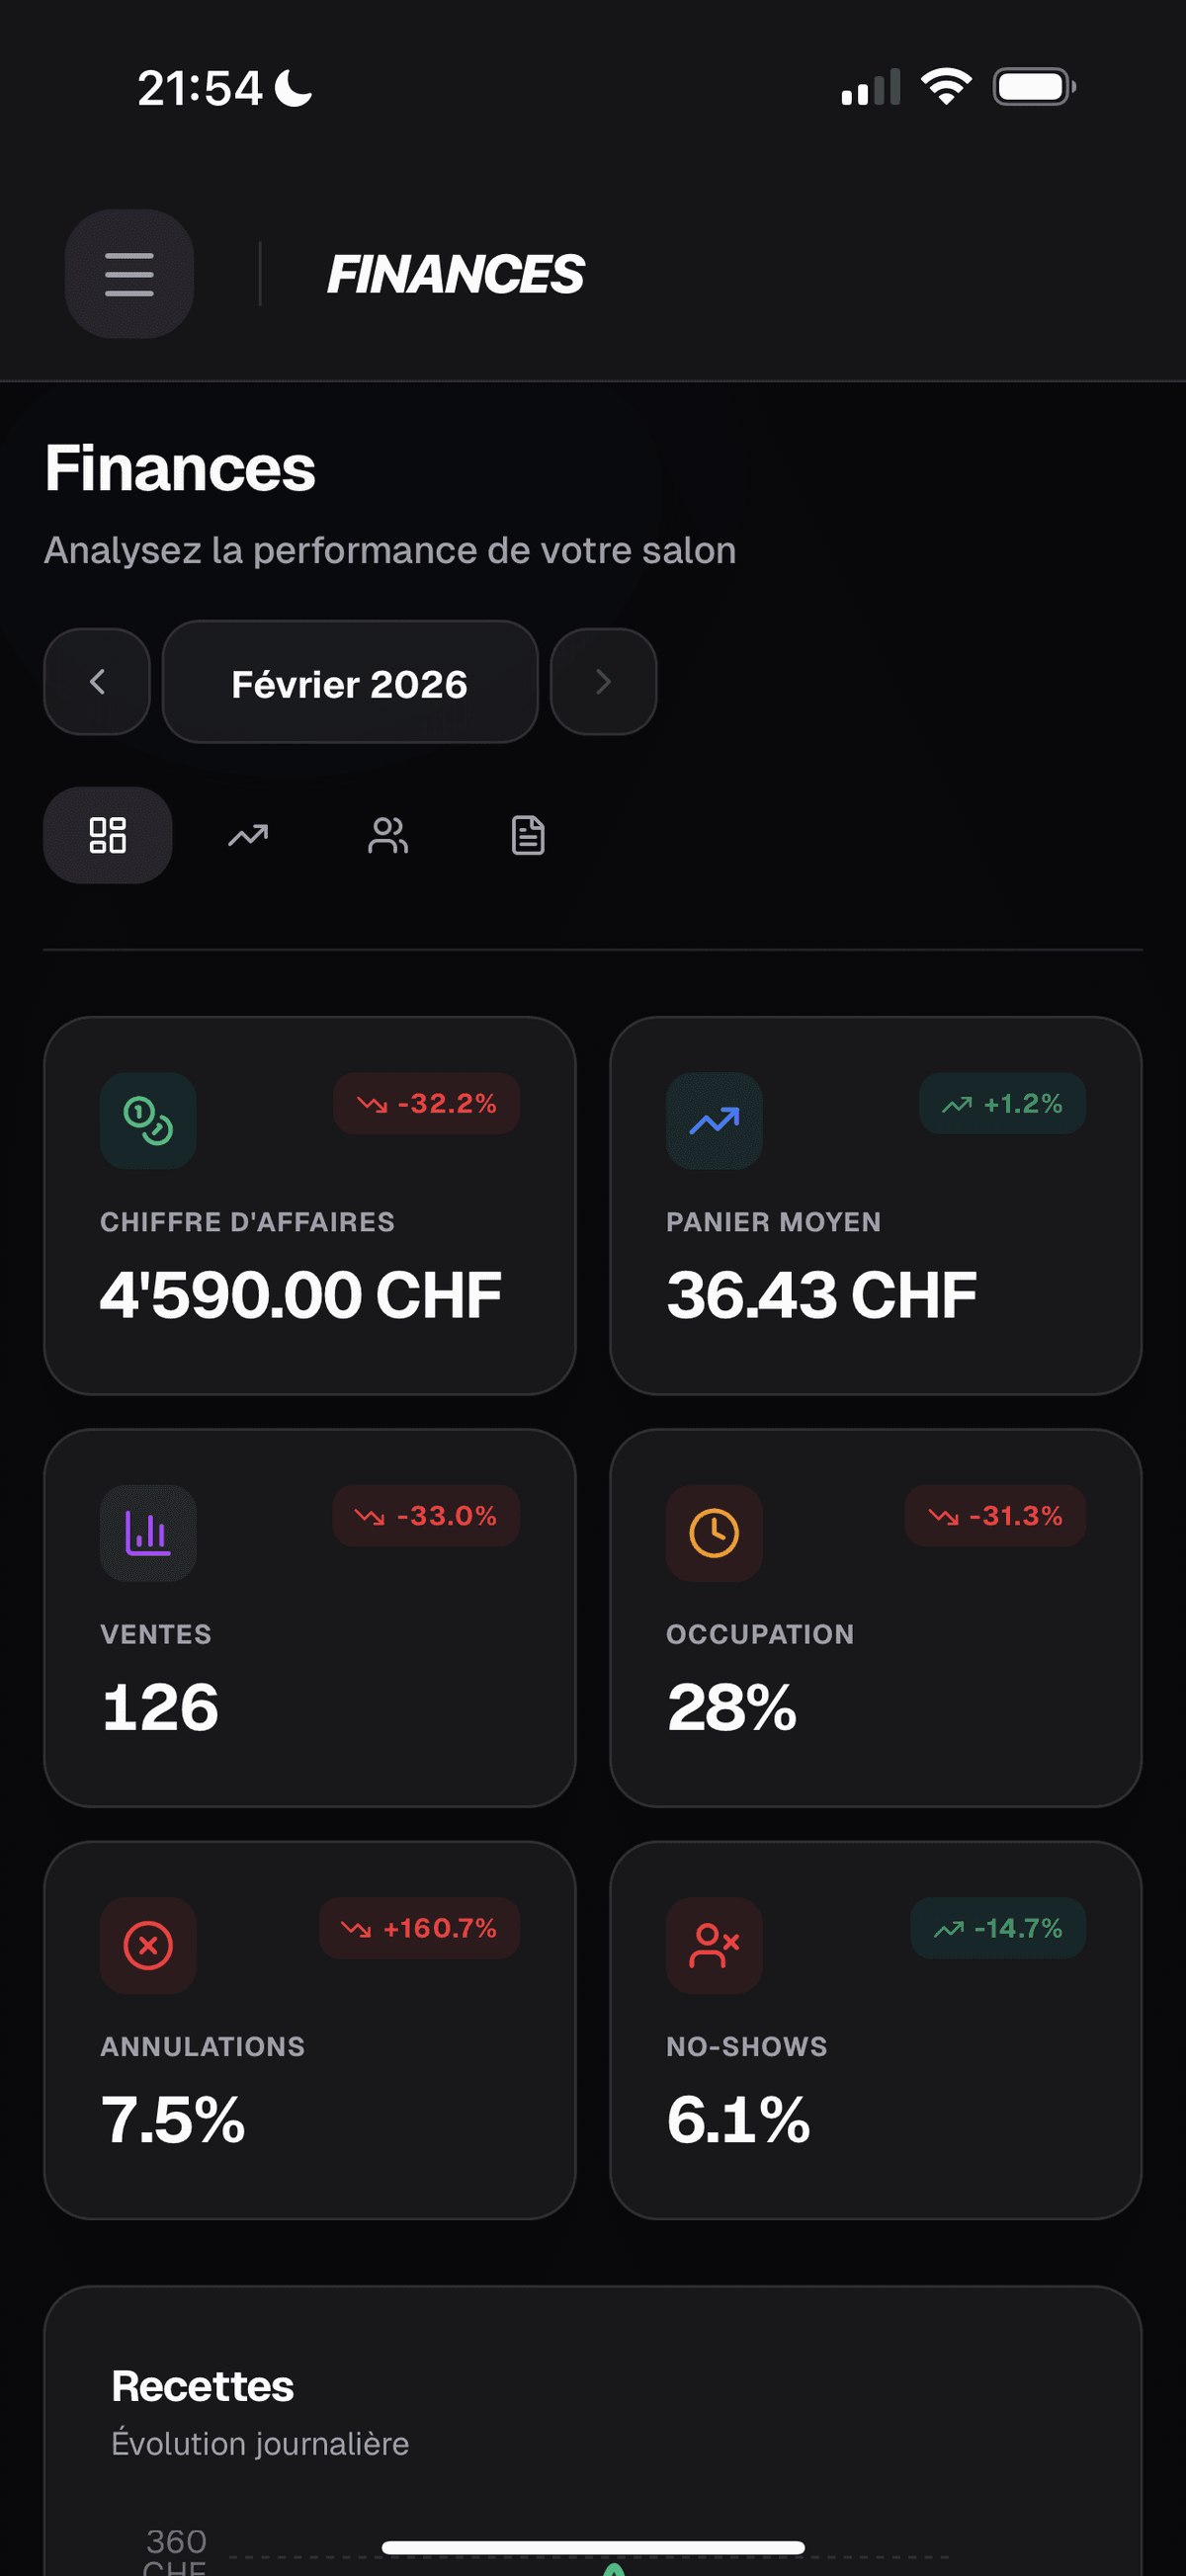Open the Ventes 126 card
Screen dimensions: 1186x2576
[x=310, y=1660]
